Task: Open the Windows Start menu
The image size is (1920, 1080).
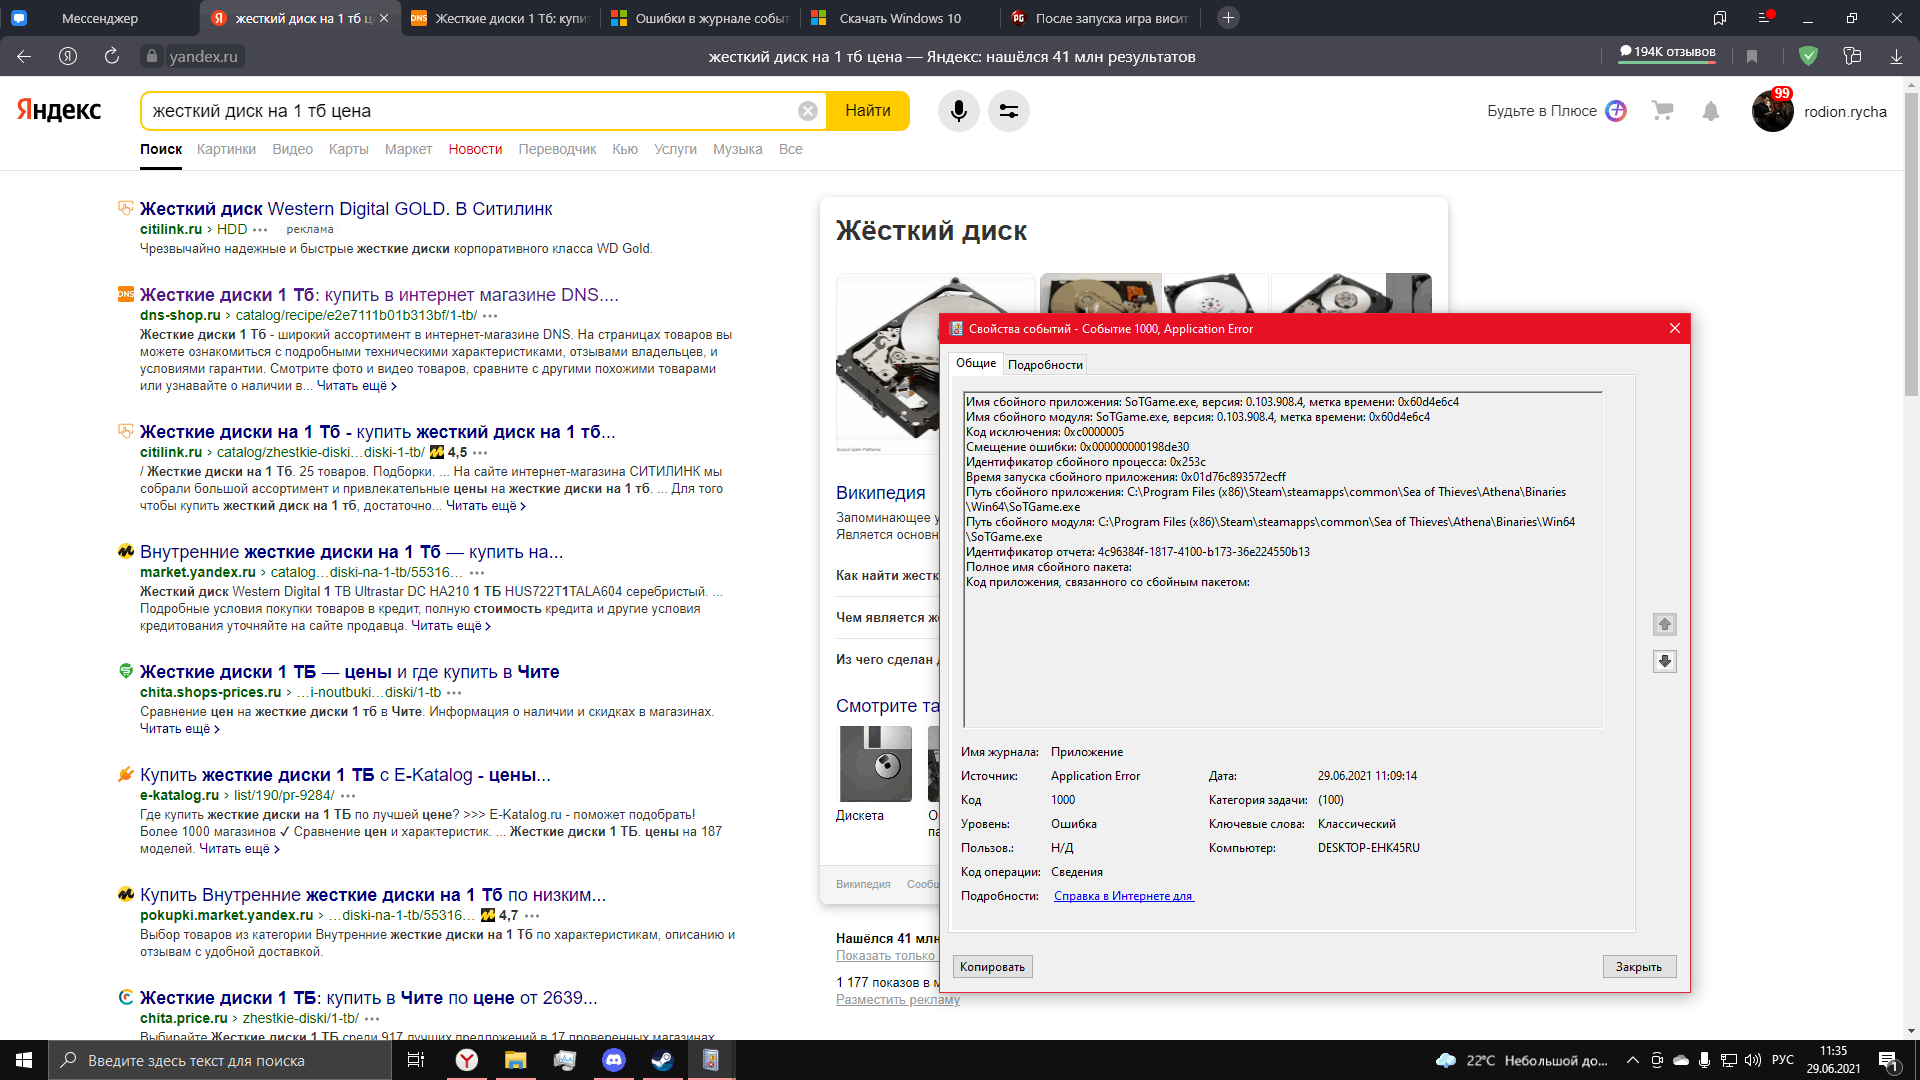Action: [24, 1060]
